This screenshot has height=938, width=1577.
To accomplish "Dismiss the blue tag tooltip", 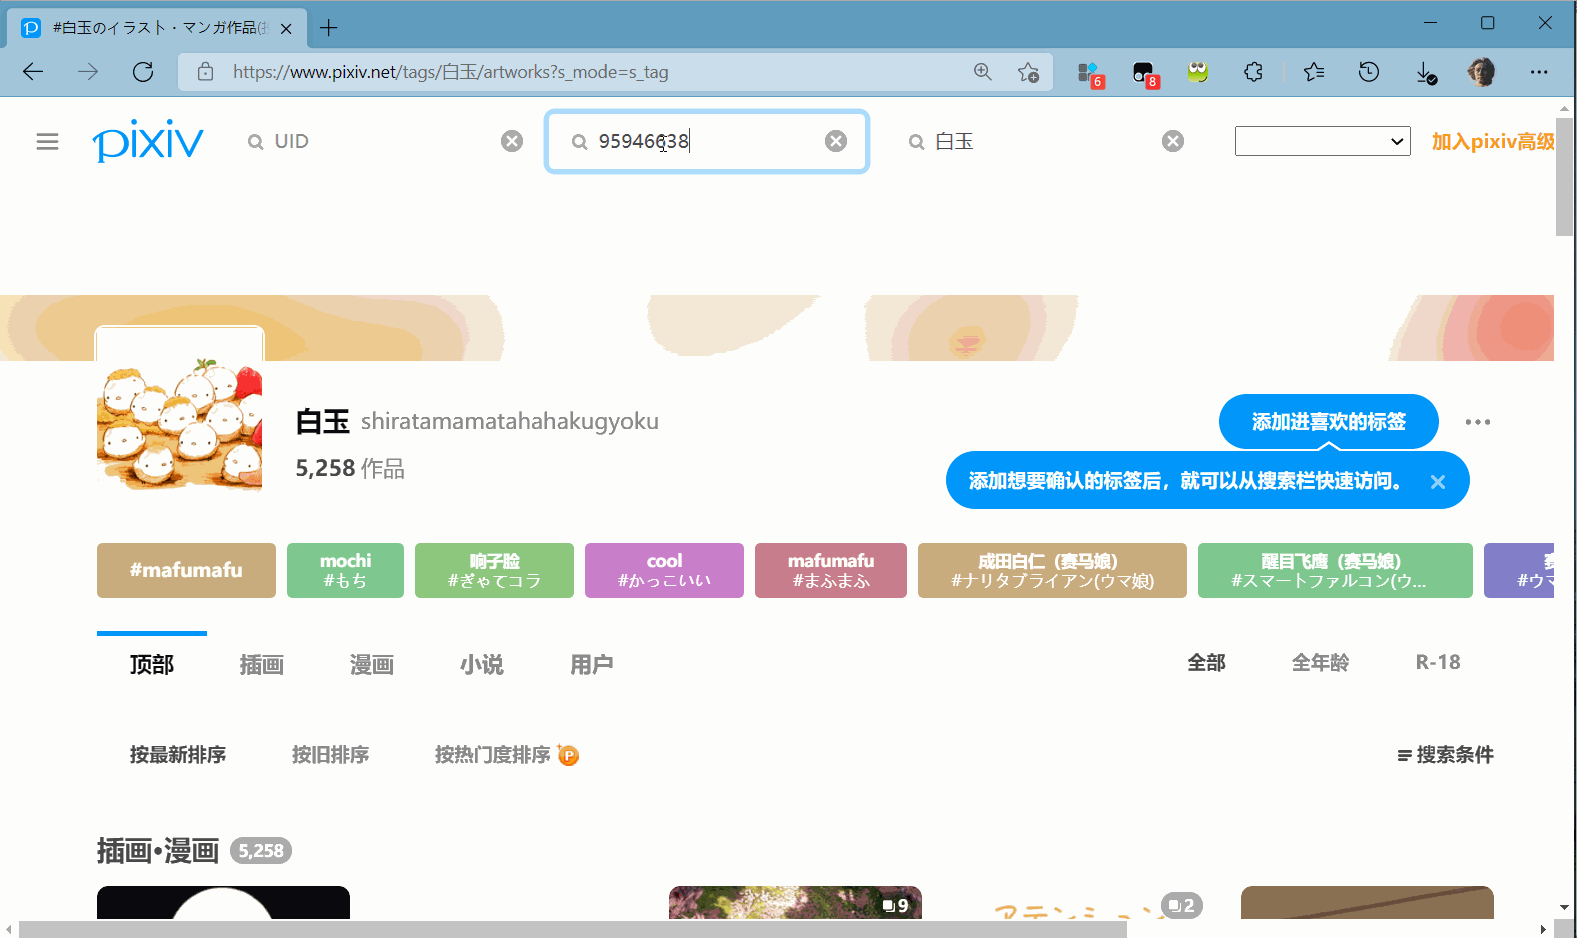I will (1438, 482).
